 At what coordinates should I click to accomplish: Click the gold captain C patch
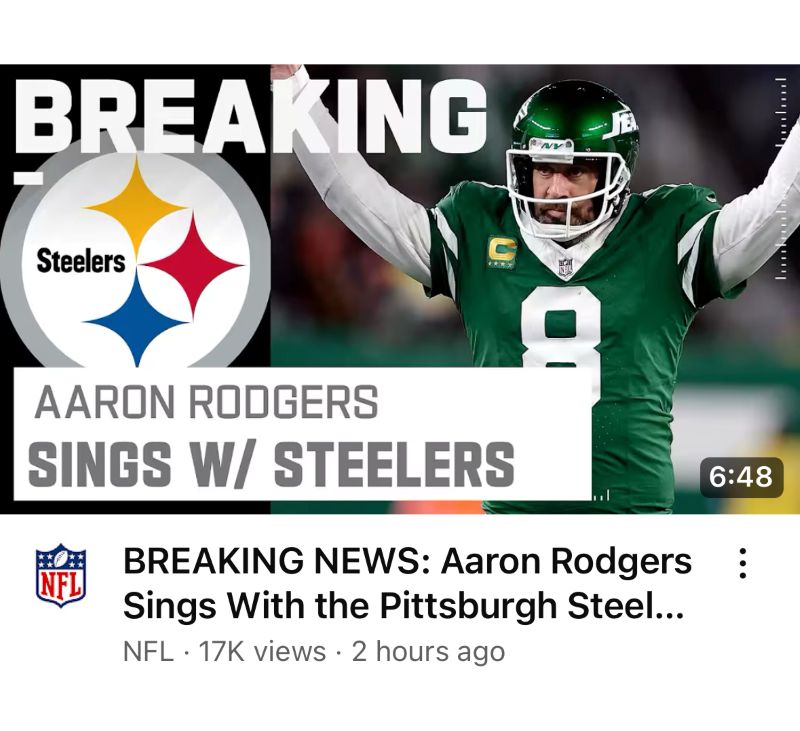(502, 252)
